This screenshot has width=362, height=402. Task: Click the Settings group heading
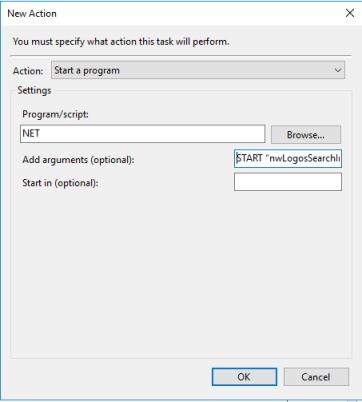34,90
